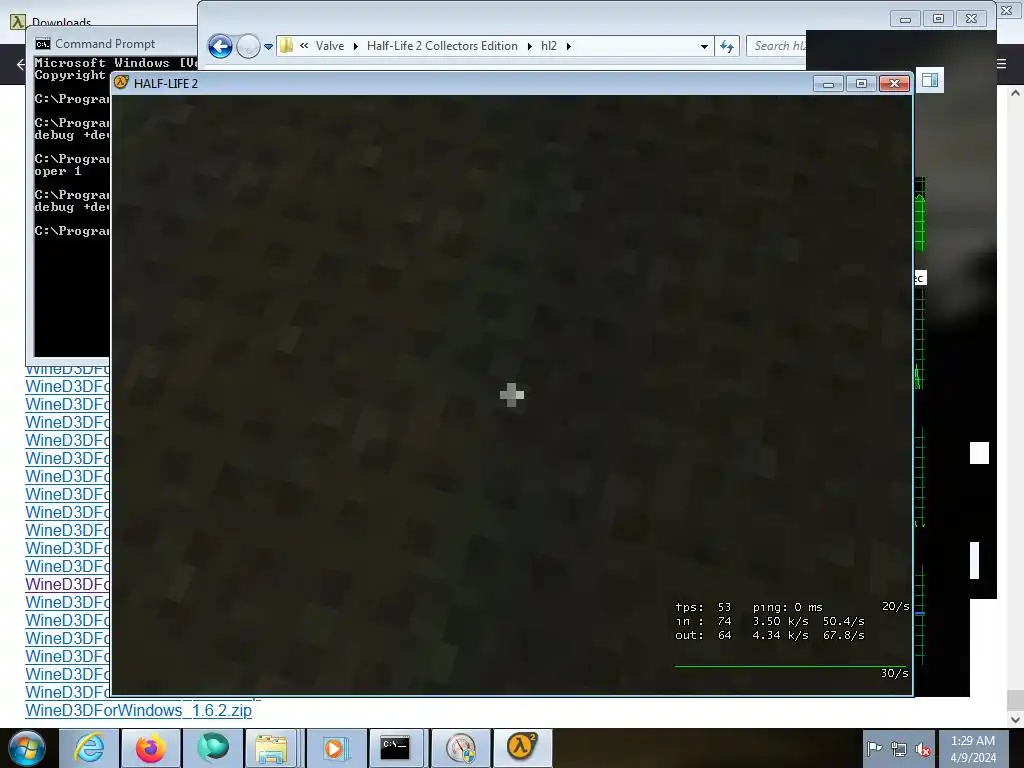Viewport: 1024px width, 768px height.
Task: Click the crosshair in the game view
Action: point(512,395)
